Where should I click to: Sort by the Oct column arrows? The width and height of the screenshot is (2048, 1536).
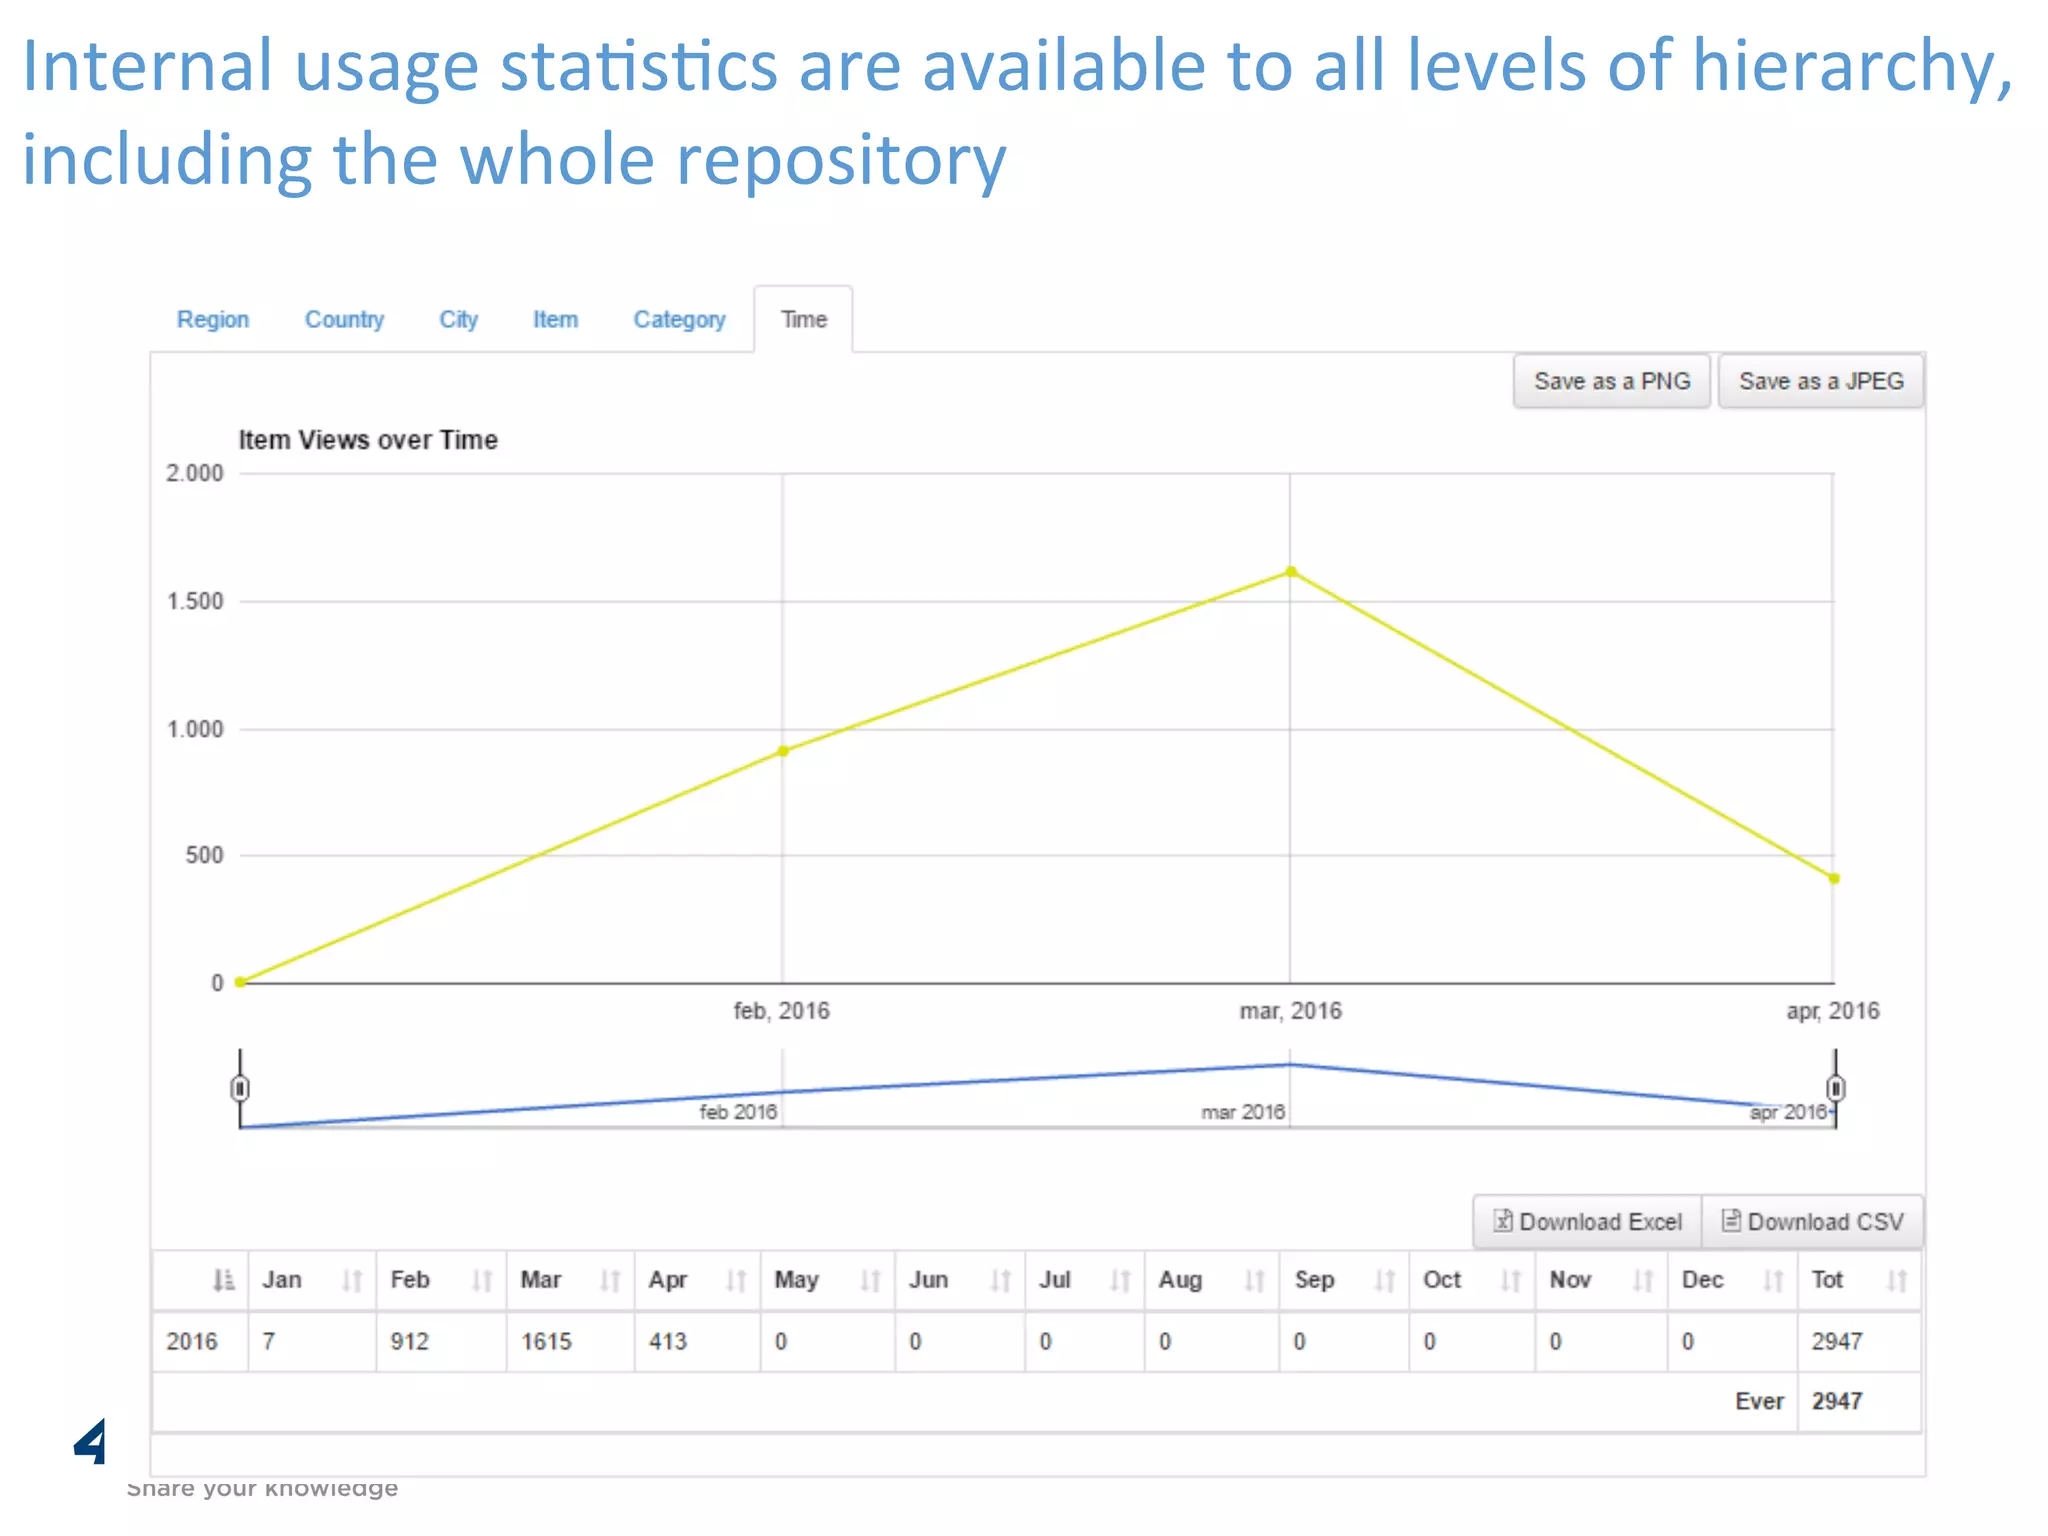tap(1510, 1281)
